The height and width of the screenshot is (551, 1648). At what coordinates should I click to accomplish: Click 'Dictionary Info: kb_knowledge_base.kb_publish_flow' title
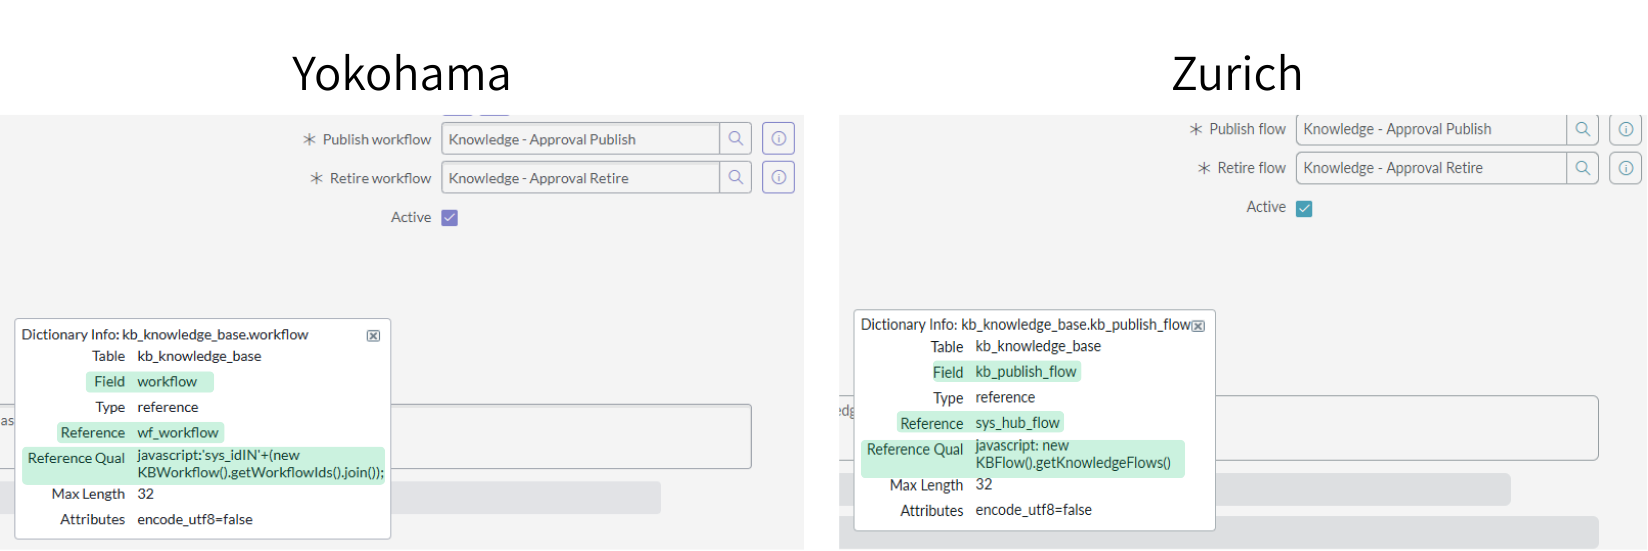point(1026,325)
